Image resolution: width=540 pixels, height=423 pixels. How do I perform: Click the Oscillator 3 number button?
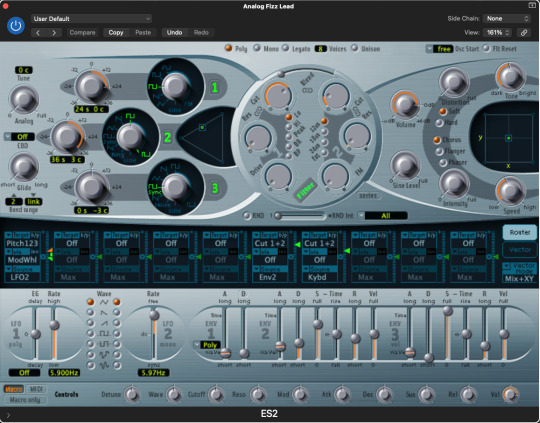click(215, 188)
